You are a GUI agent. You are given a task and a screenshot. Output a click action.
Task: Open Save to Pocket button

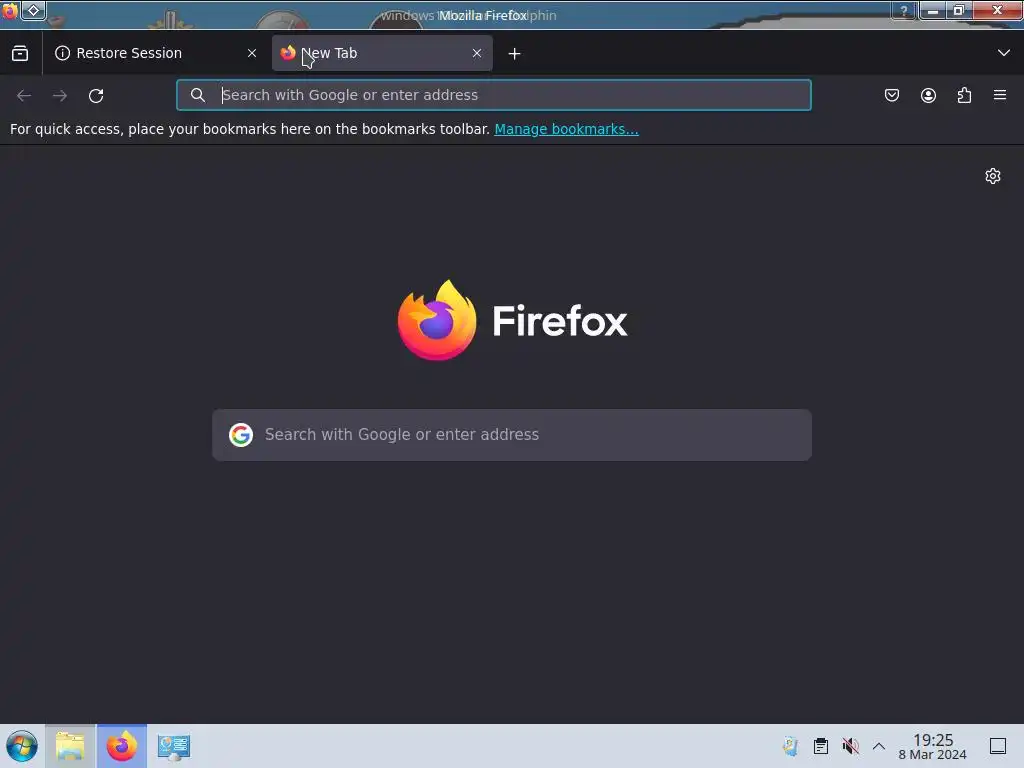click(892, 95)
